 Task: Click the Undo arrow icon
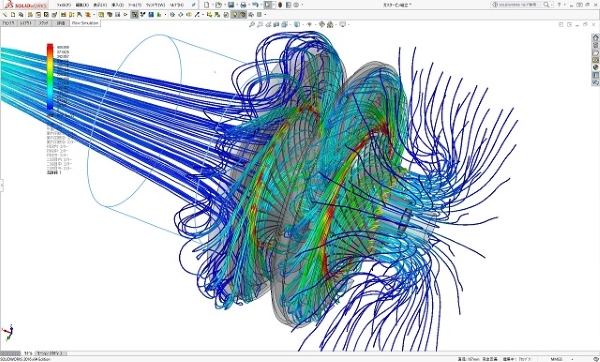pyautogui.click(x=255, y=5)
